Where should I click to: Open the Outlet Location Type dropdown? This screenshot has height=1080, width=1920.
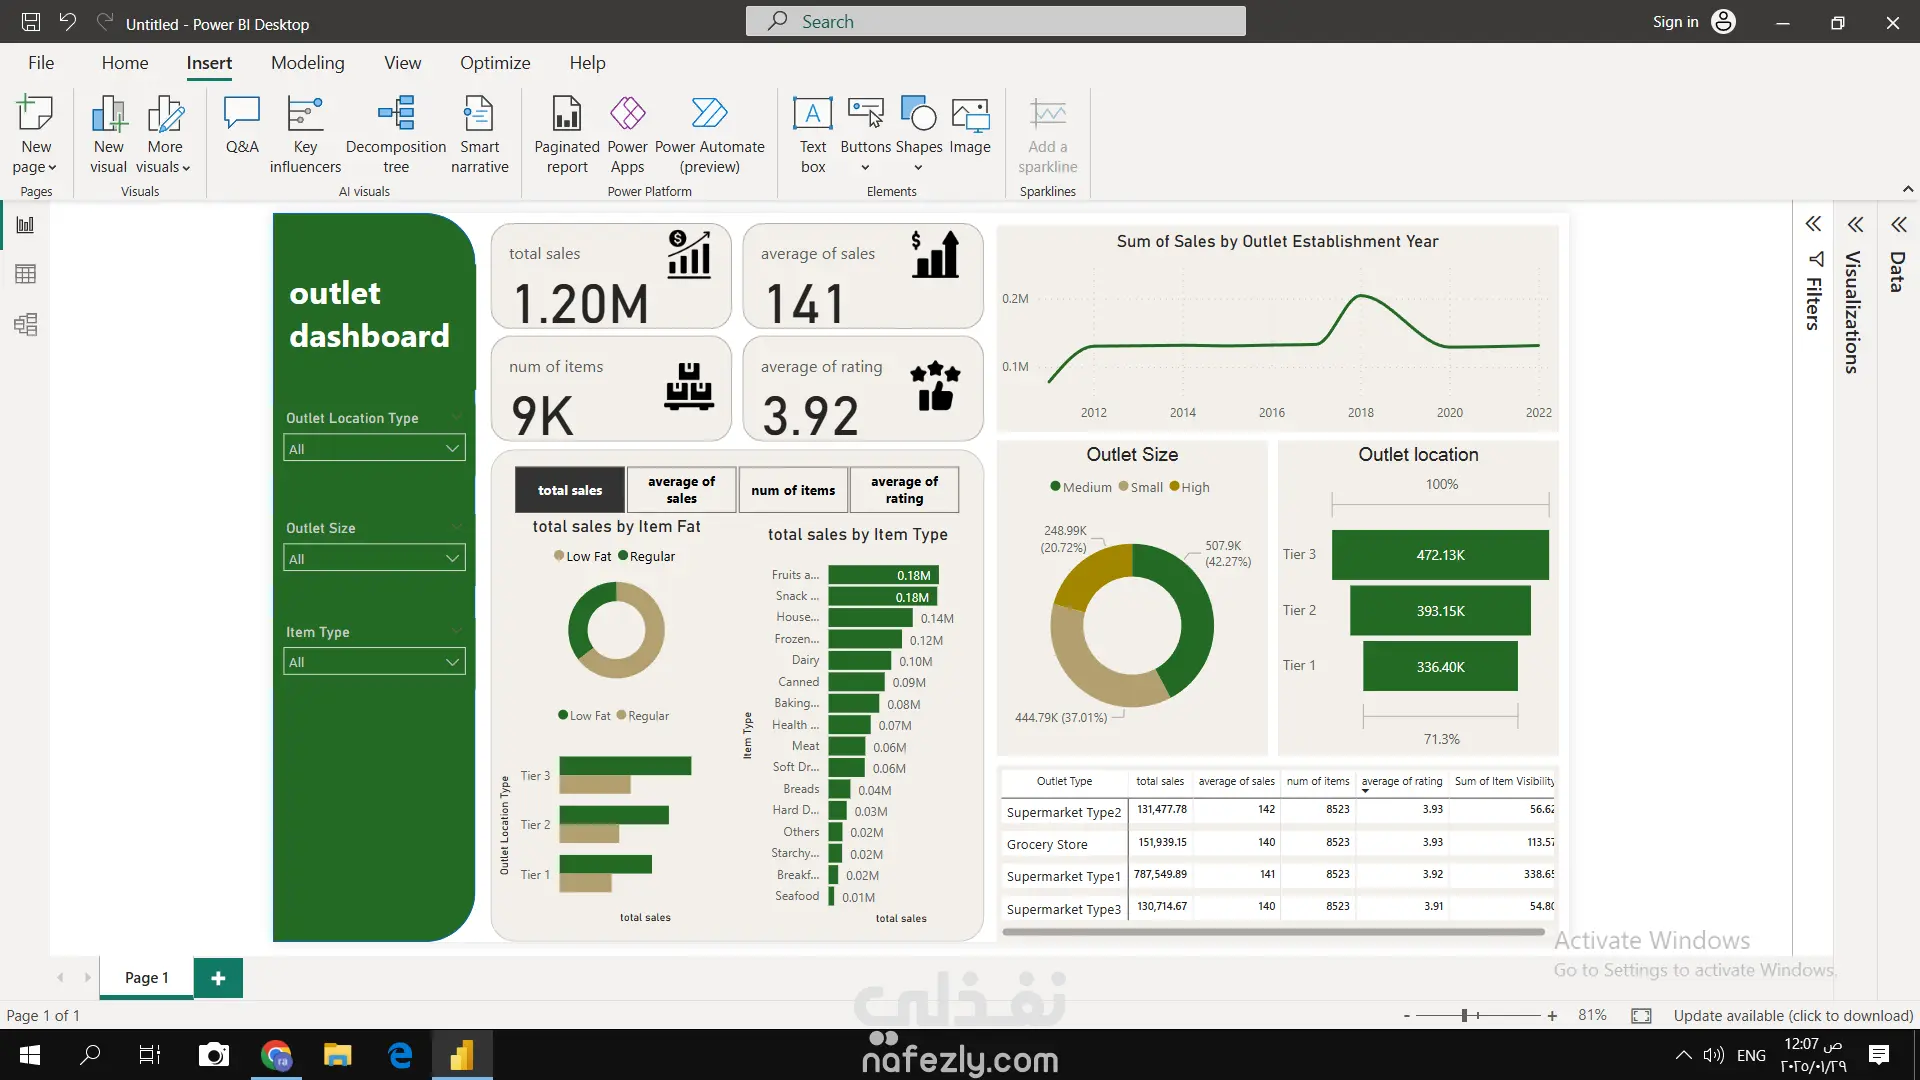click(374, 449)
